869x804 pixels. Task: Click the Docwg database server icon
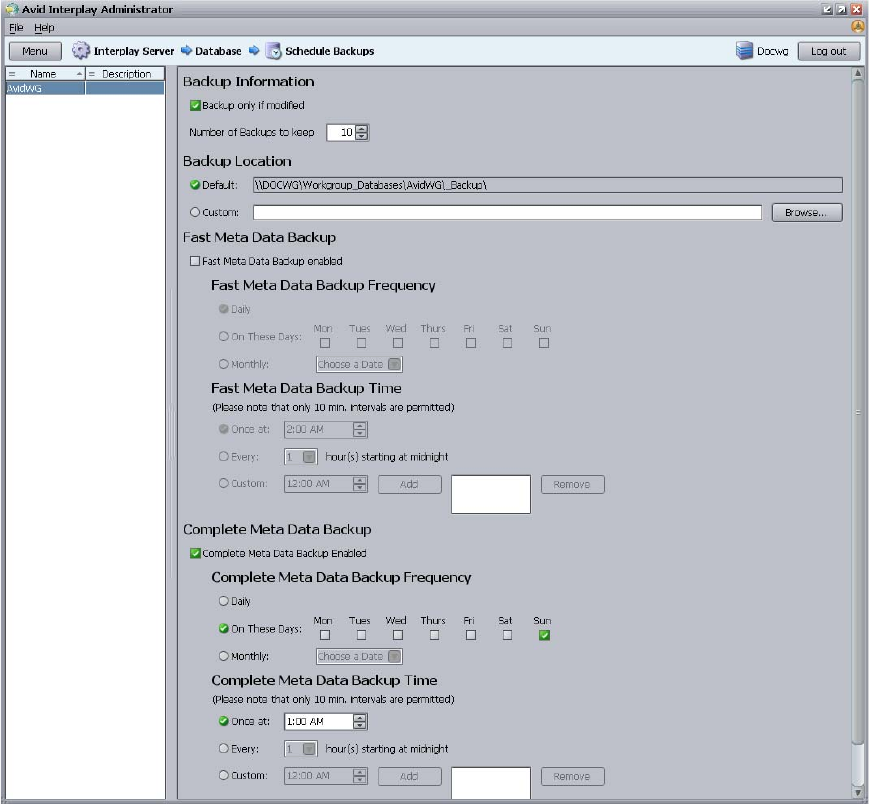[744, 50]
